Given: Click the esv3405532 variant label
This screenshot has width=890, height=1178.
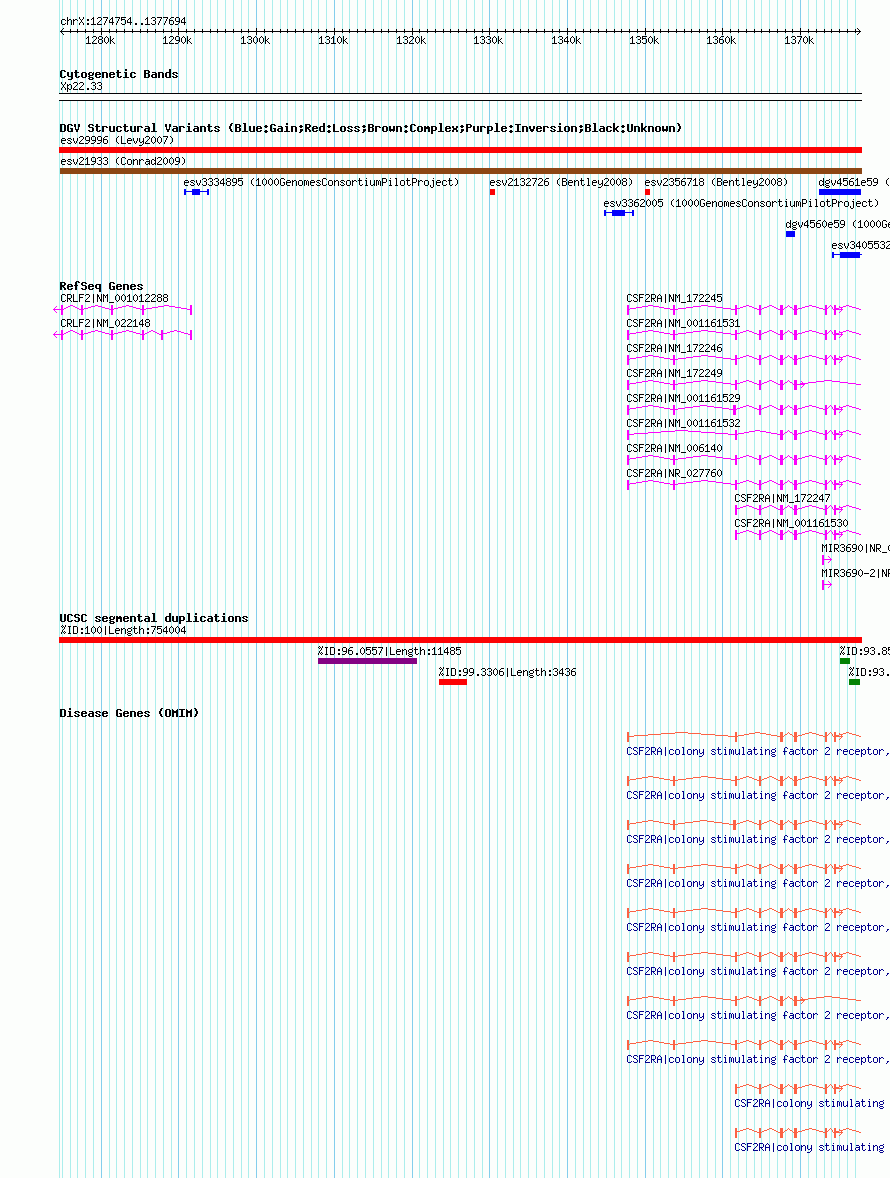Looking at the screenshot, I should (861, 245).
